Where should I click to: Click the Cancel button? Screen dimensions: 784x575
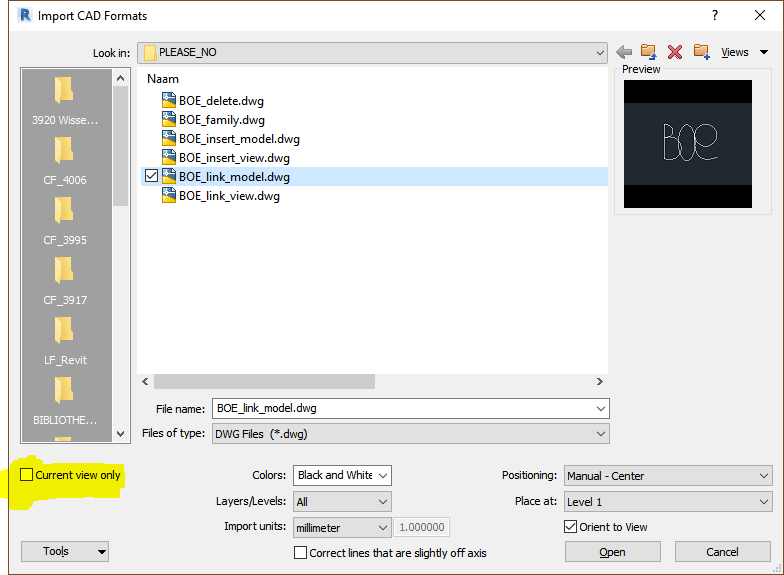coord(722,552)
